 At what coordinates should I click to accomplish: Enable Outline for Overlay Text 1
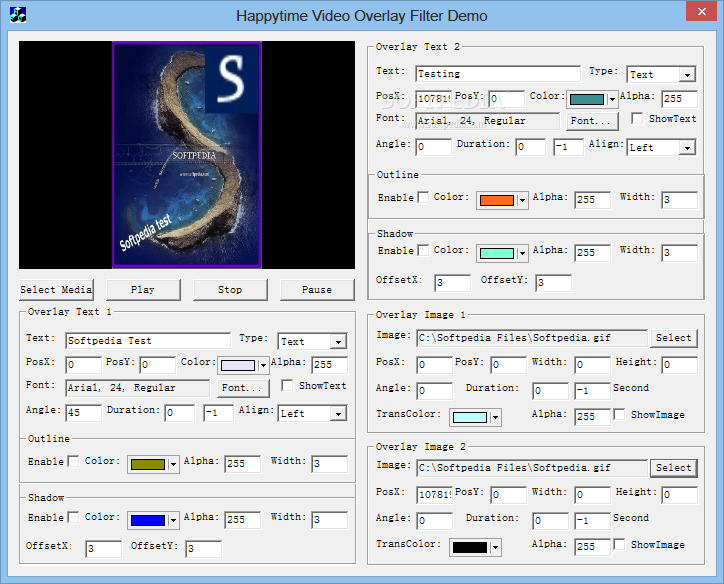point(73,461)
